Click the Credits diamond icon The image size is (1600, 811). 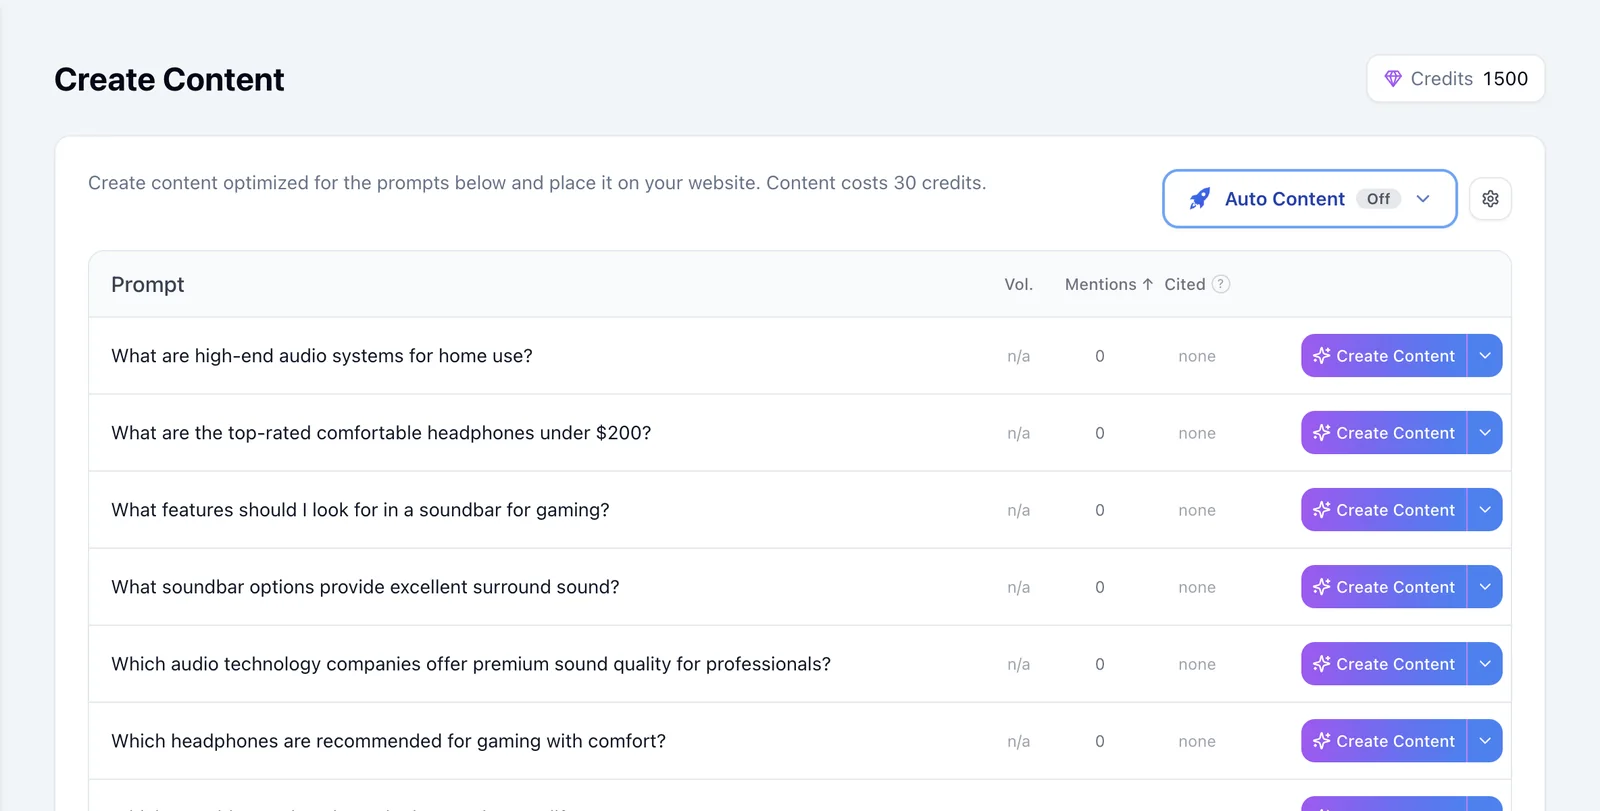click(x=1393, y=79)
